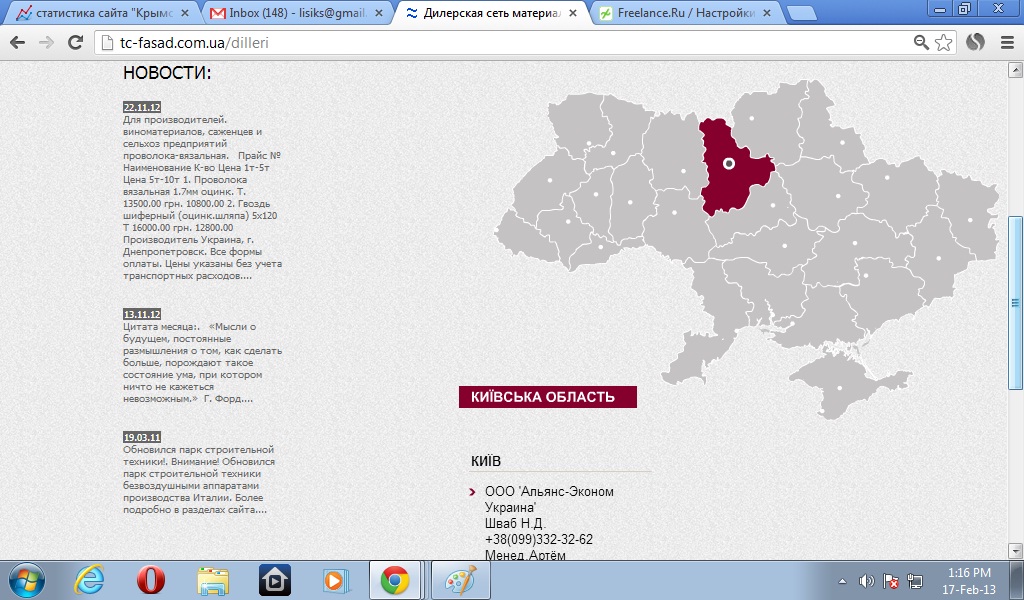
Task: Click the НОВОСТИ: heading
Action: [x=167, y=73]
